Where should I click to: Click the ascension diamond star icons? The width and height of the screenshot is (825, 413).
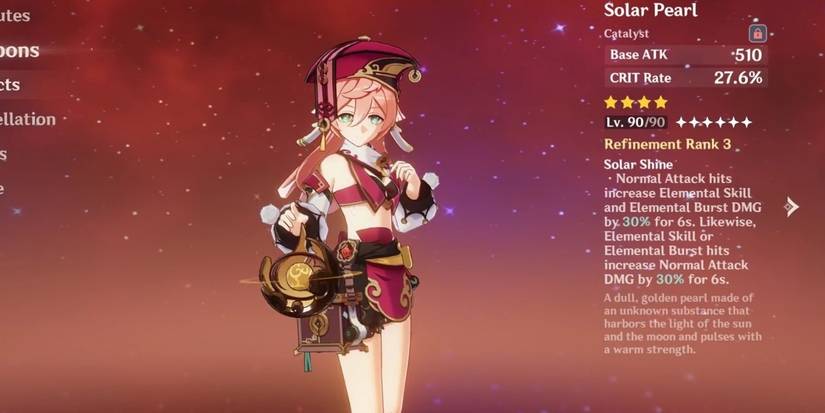click(x=714, y=123)
